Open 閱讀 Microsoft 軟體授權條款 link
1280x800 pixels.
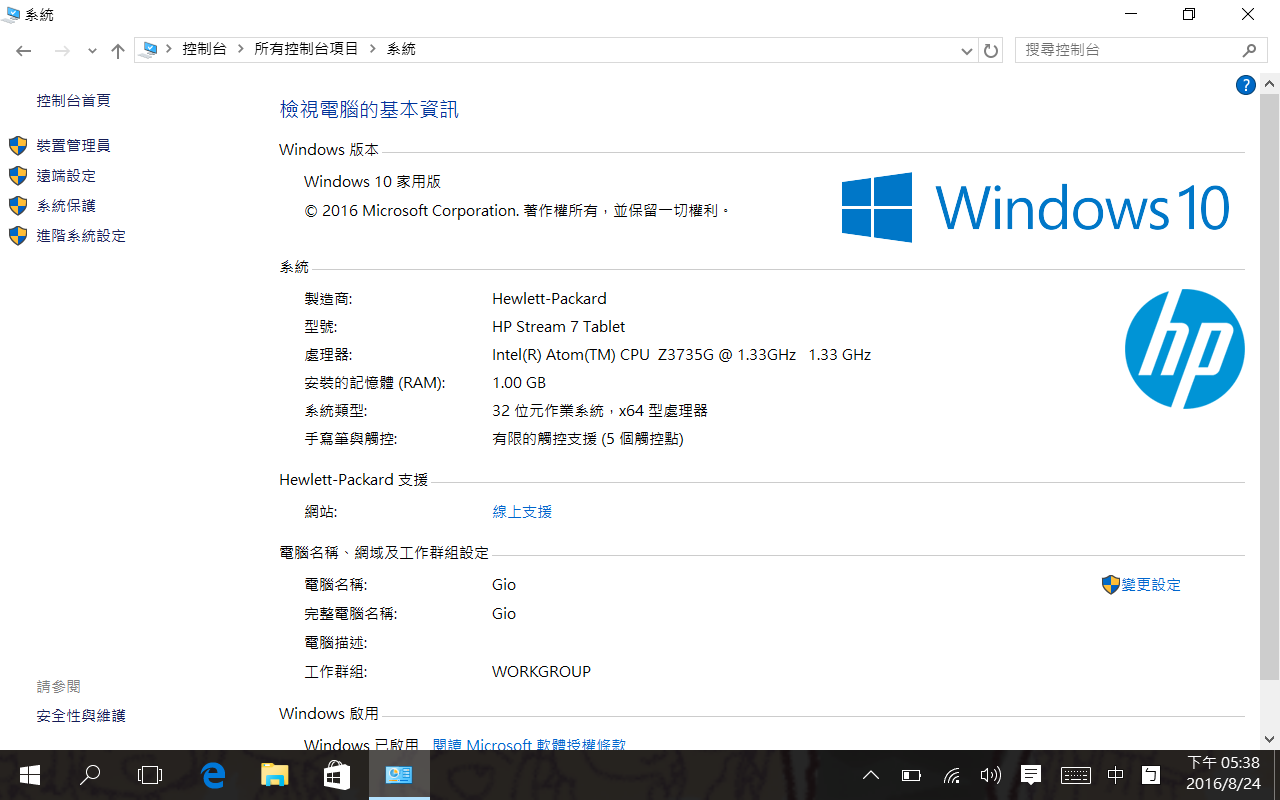click(529, 745)
